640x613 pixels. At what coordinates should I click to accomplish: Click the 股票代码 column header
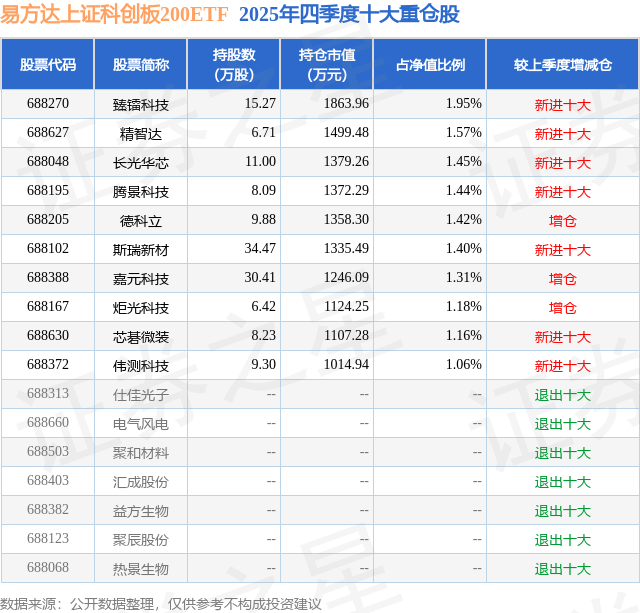(x=48, y=64)
